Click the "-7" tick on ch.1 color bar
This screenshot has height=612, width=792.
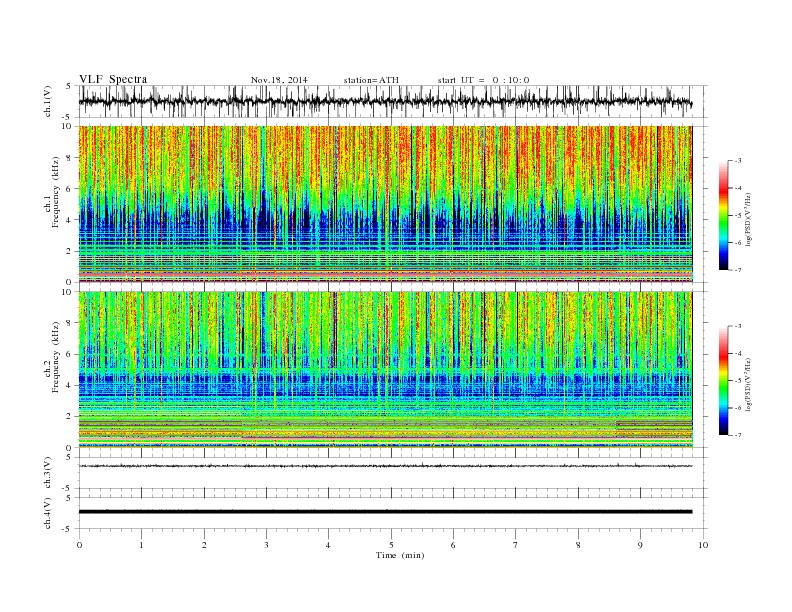click(738, 270)
